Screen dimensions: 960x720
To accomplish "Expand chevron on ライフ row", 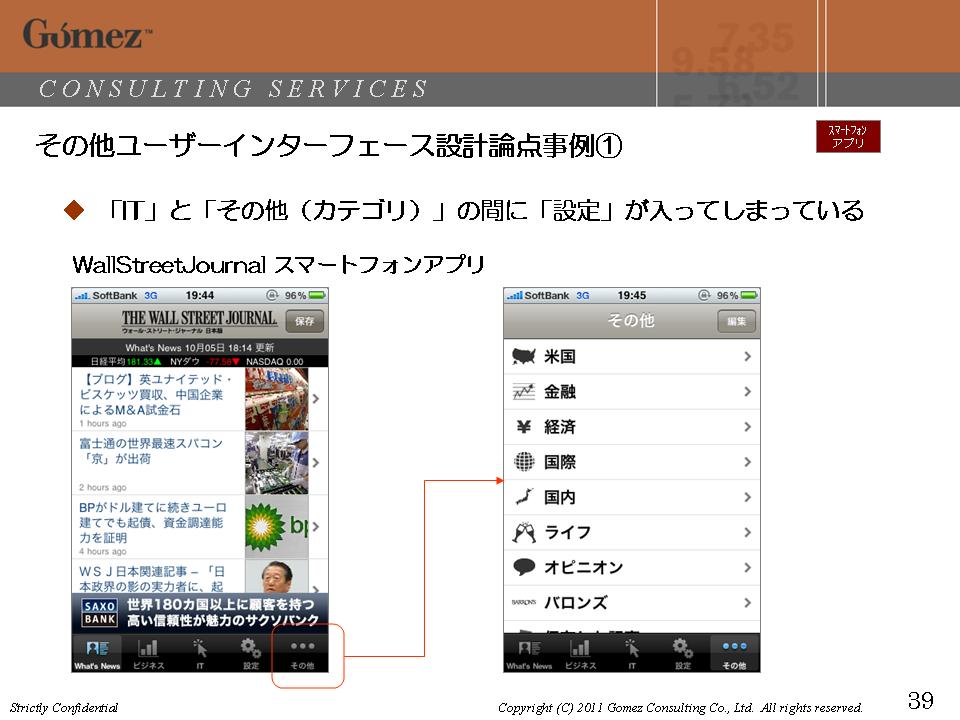I will pos(748,533).
